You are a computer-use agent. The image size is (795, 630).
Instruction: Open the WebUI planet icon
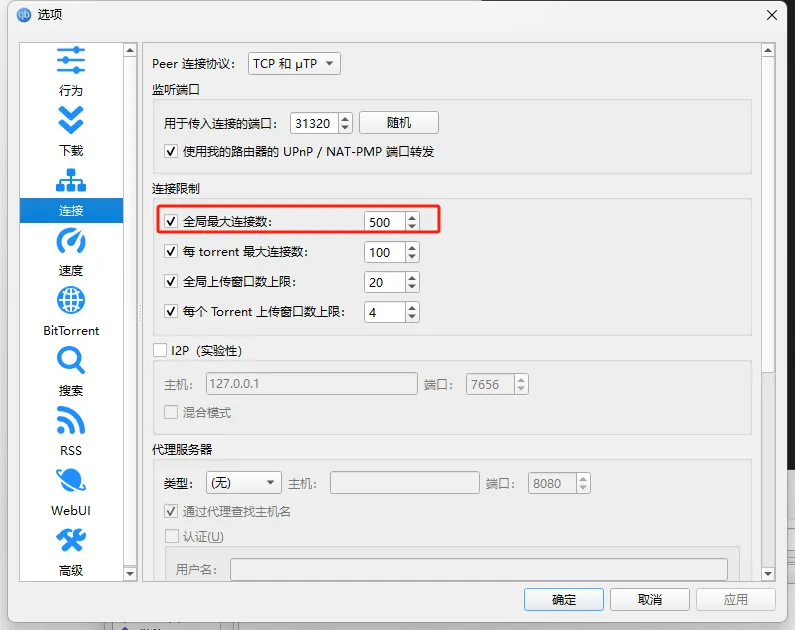coord(71,480)
